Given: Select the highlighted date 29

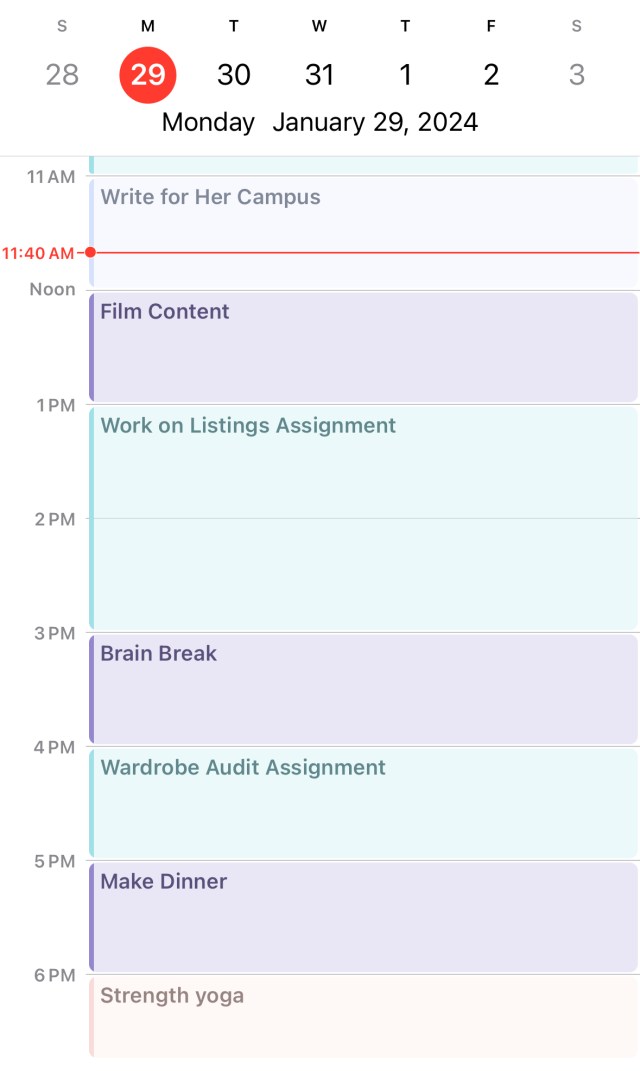Looking at the screenshot, I should (147, 74).
